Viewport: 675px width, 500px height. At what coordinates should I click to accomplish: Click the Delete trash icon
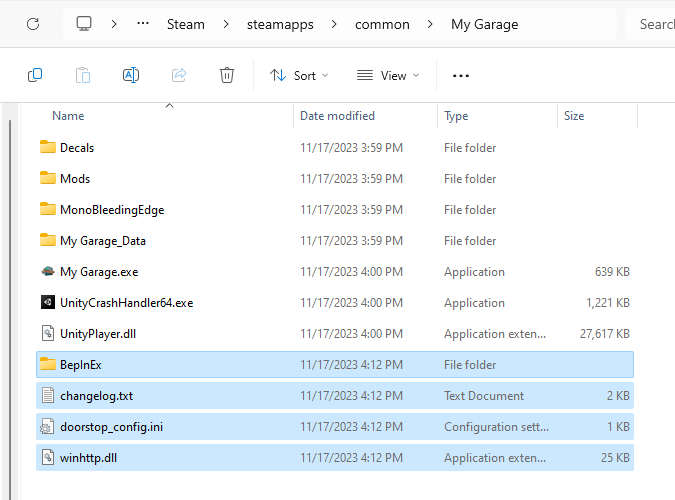pos(227,75)
